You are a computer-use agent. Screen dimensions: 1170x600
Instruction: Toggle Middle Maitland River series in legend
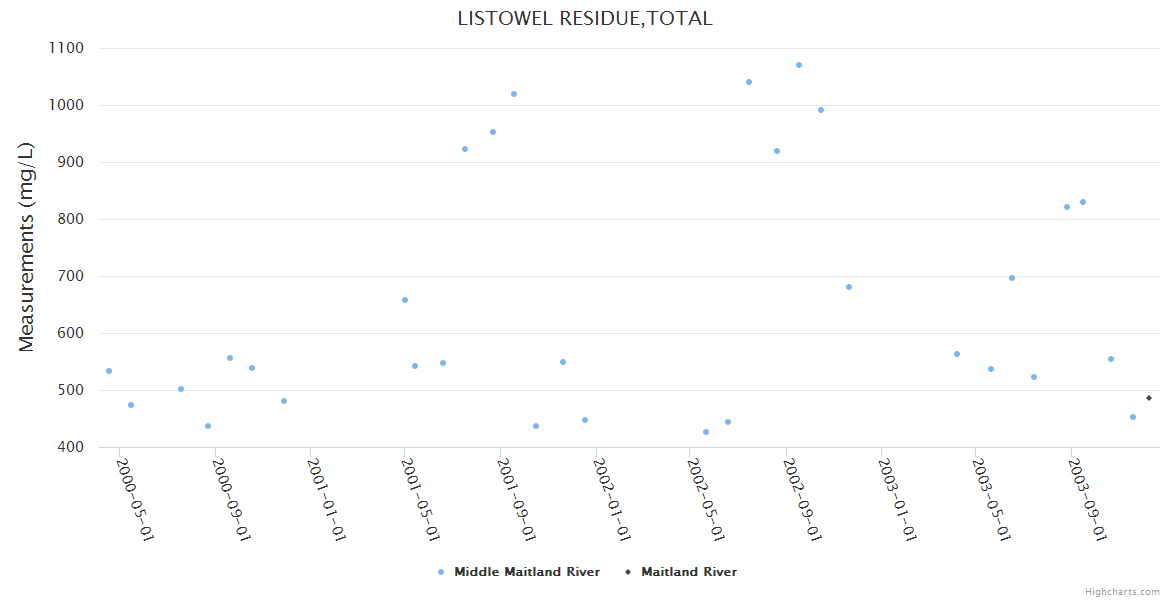pos(526,572)
